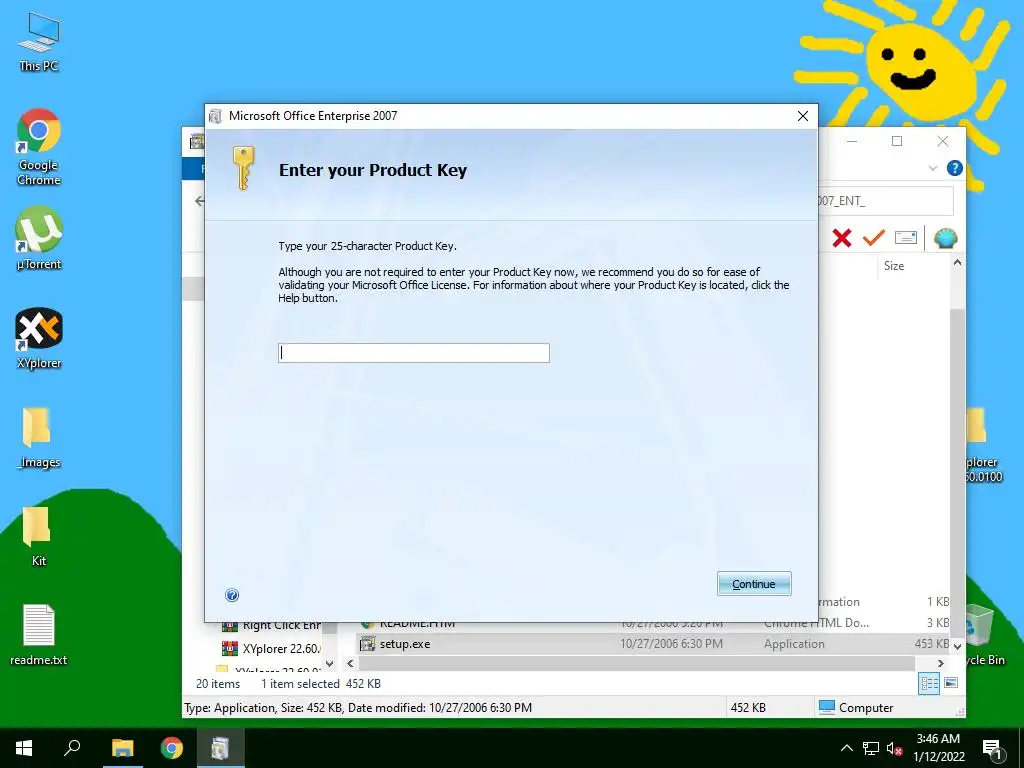This screenshot has height=768, width=1024.
Task: Click the red X delete icon in Explorer toolbar
Action: pyautogui.click(x=842, y=238)
